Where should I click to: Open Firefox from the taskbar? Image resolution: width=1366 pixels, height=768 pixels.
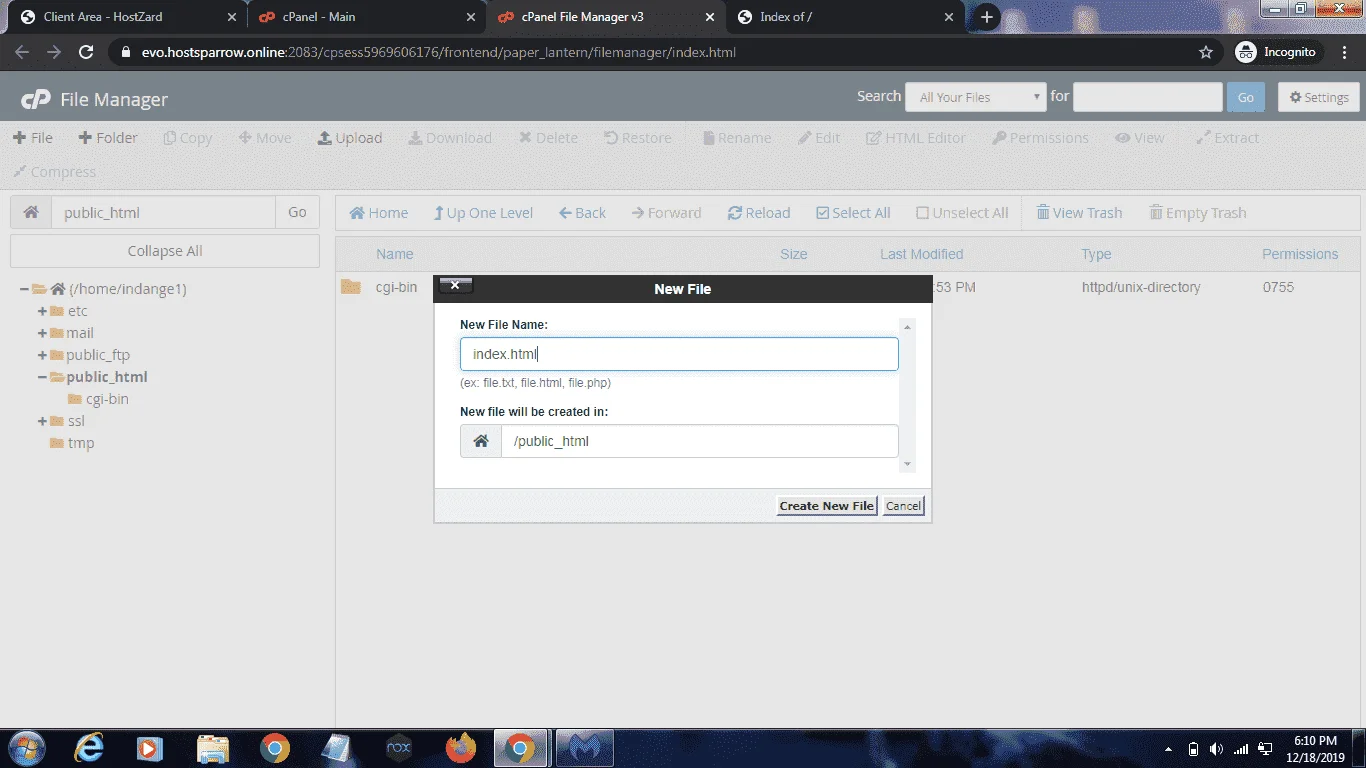click(461, 748)
